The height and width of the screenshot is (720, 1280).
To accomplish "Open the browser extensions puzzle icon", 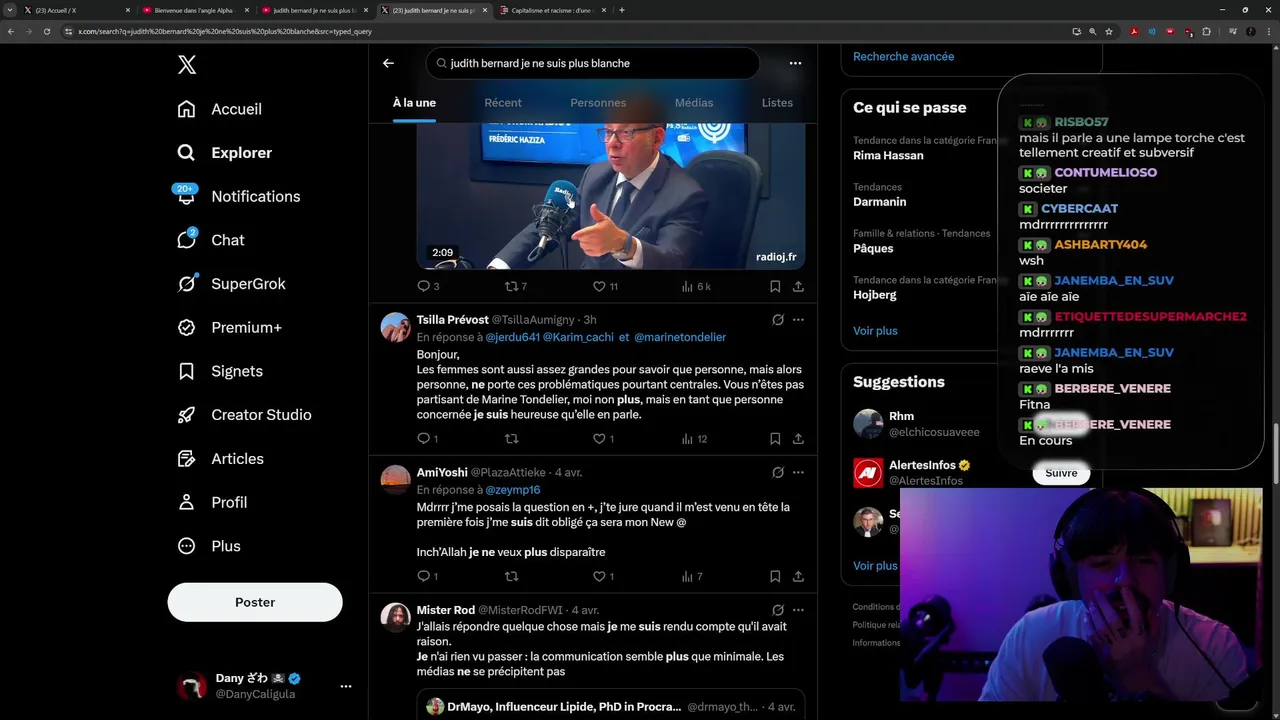I will 1206,31.
